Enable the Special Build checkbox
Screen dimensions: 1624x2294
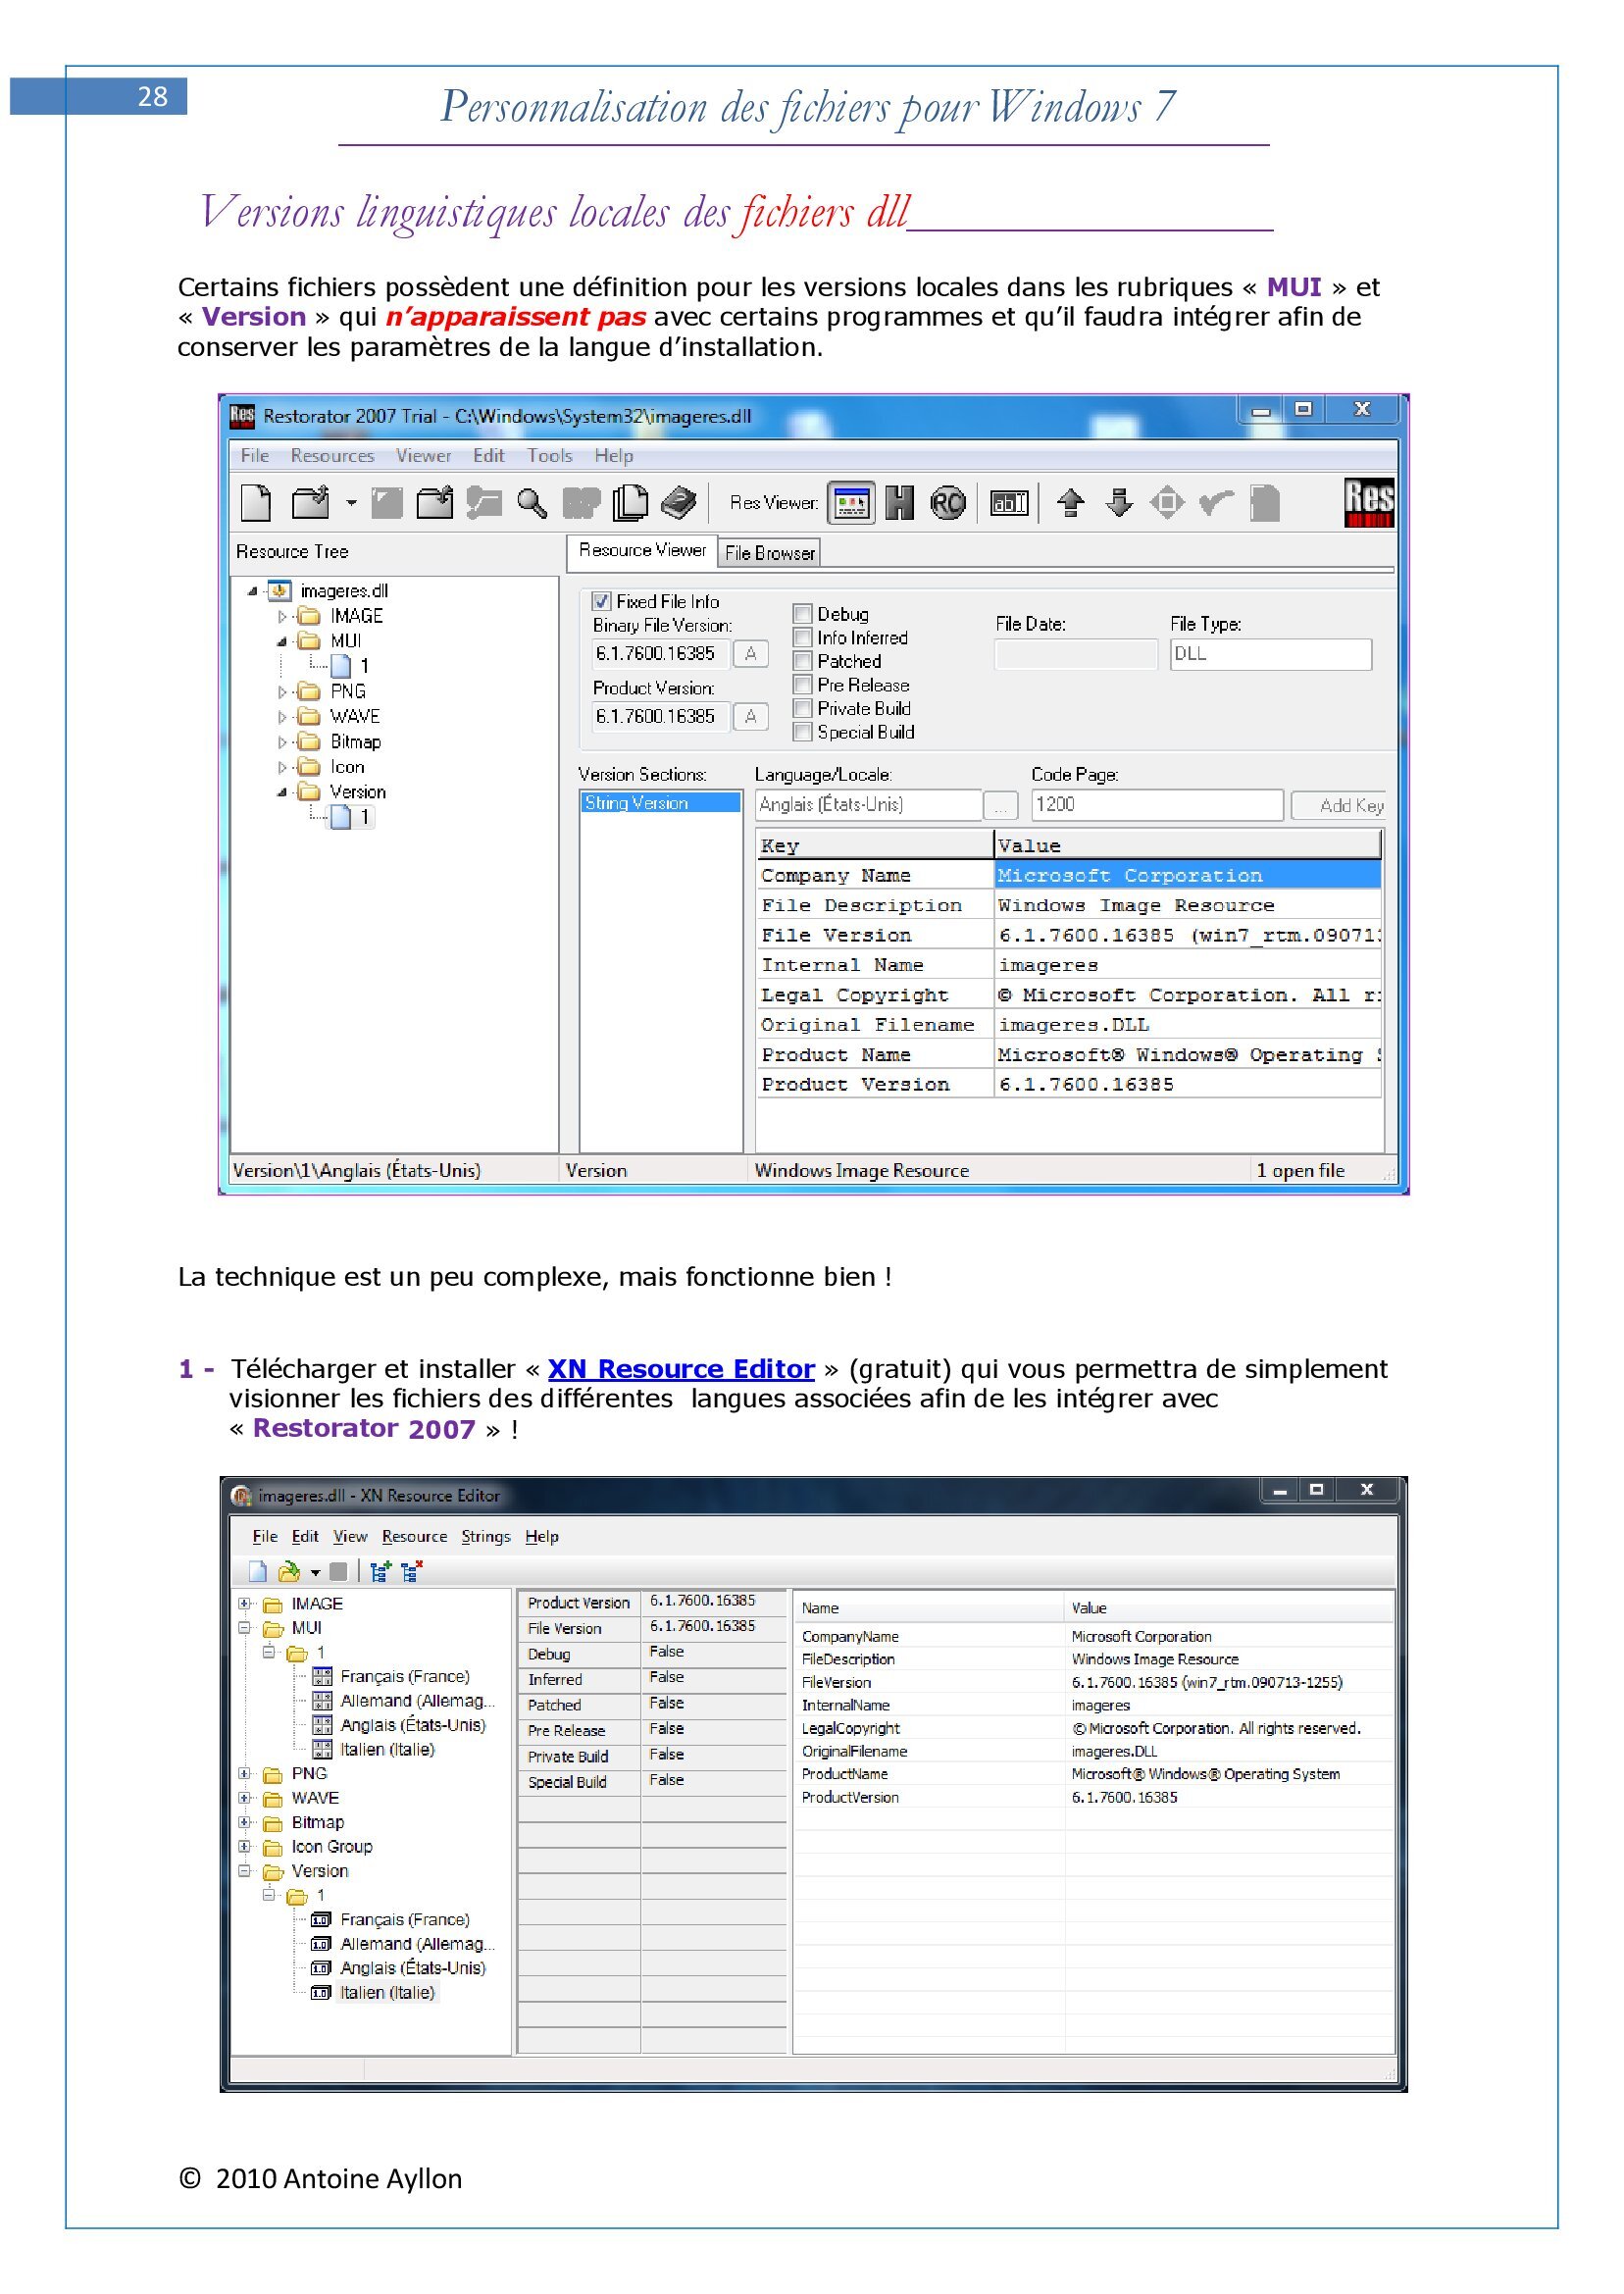[802, 732]
